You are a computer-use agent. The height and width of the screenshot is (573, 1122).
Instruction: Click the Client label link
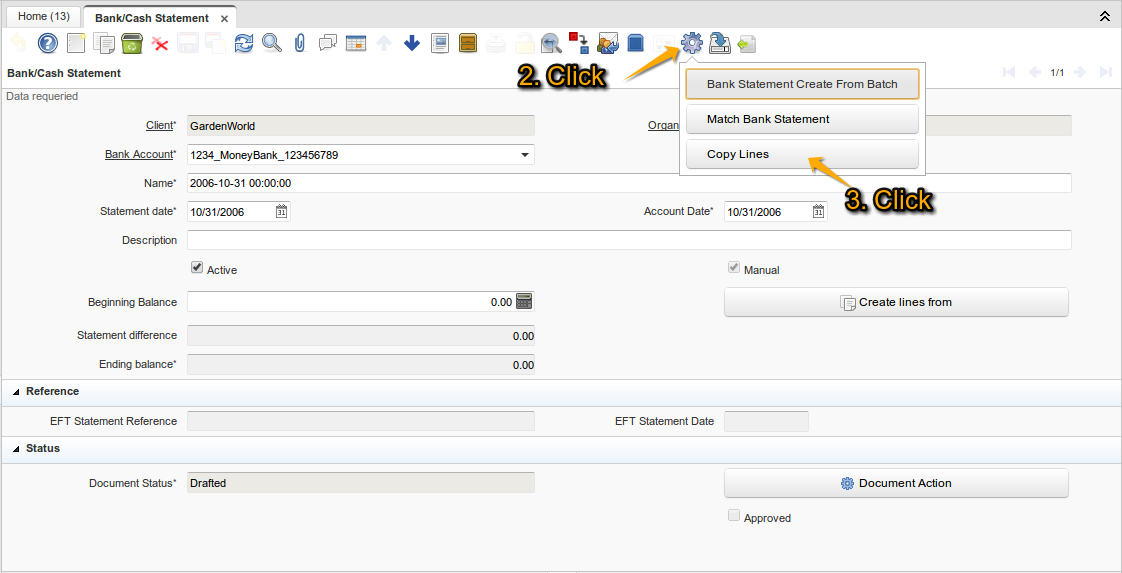(159, 125)
